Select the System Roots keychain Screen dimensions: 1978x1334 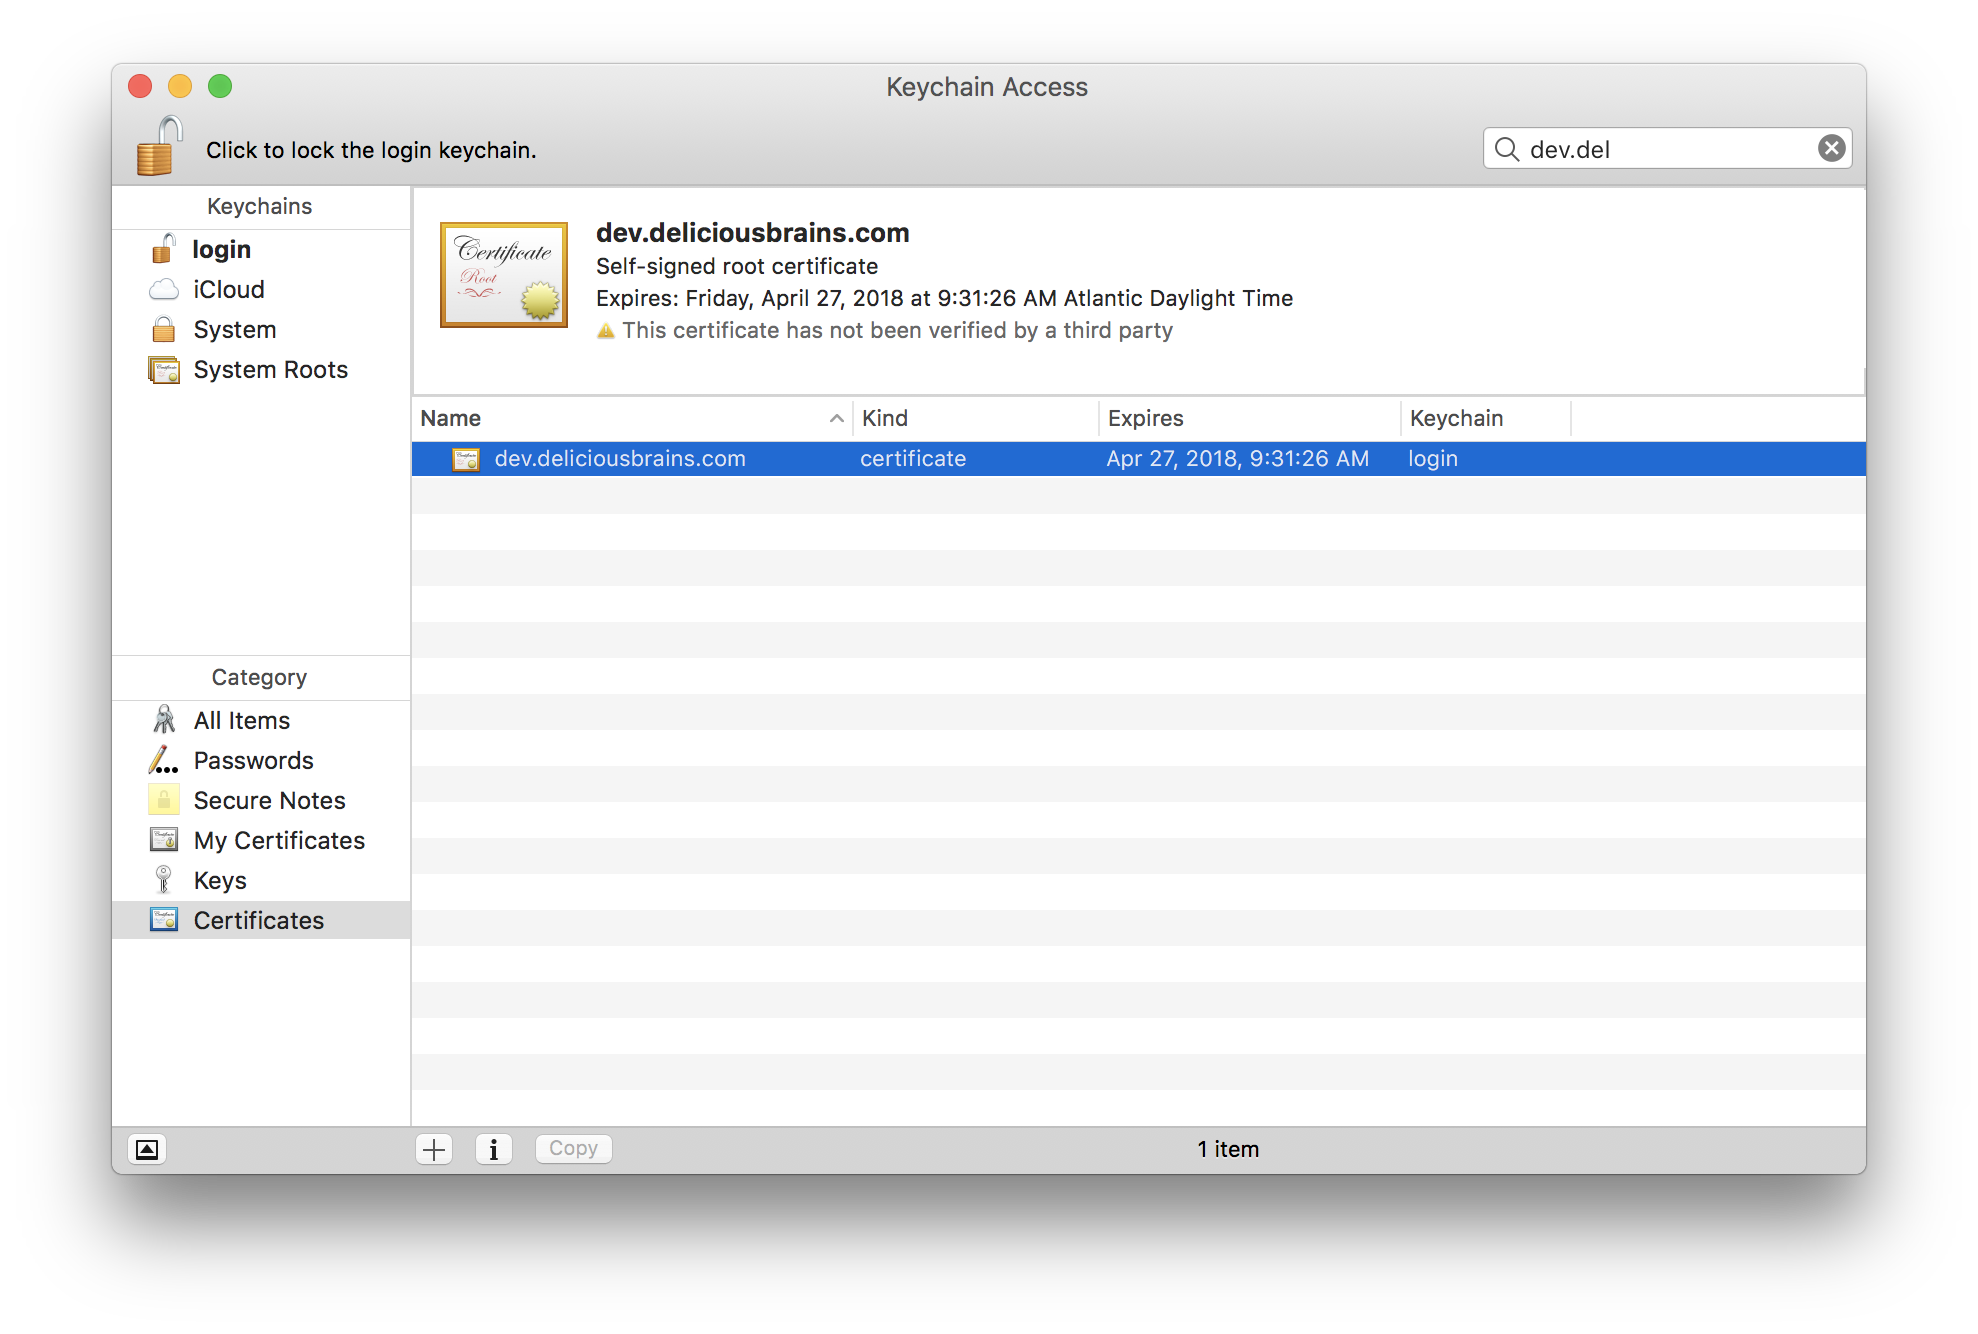[x=261, y=370]
